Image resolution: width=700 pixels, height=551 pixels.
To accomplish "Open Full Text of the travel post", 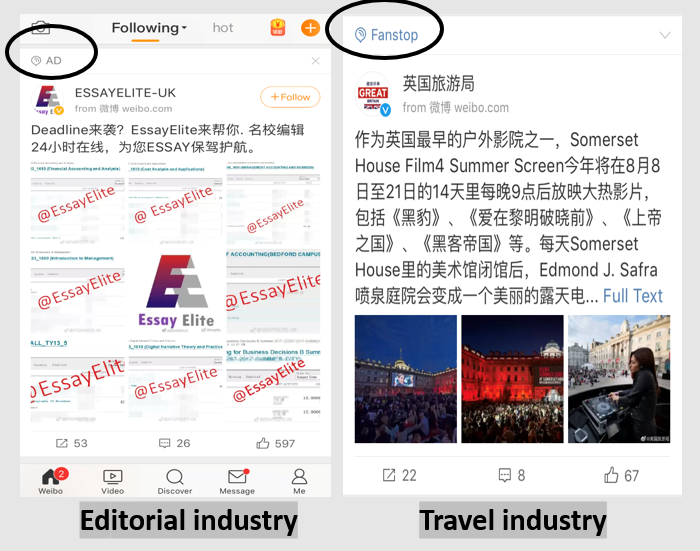I will pyautogui.click(x=632, y=296).
